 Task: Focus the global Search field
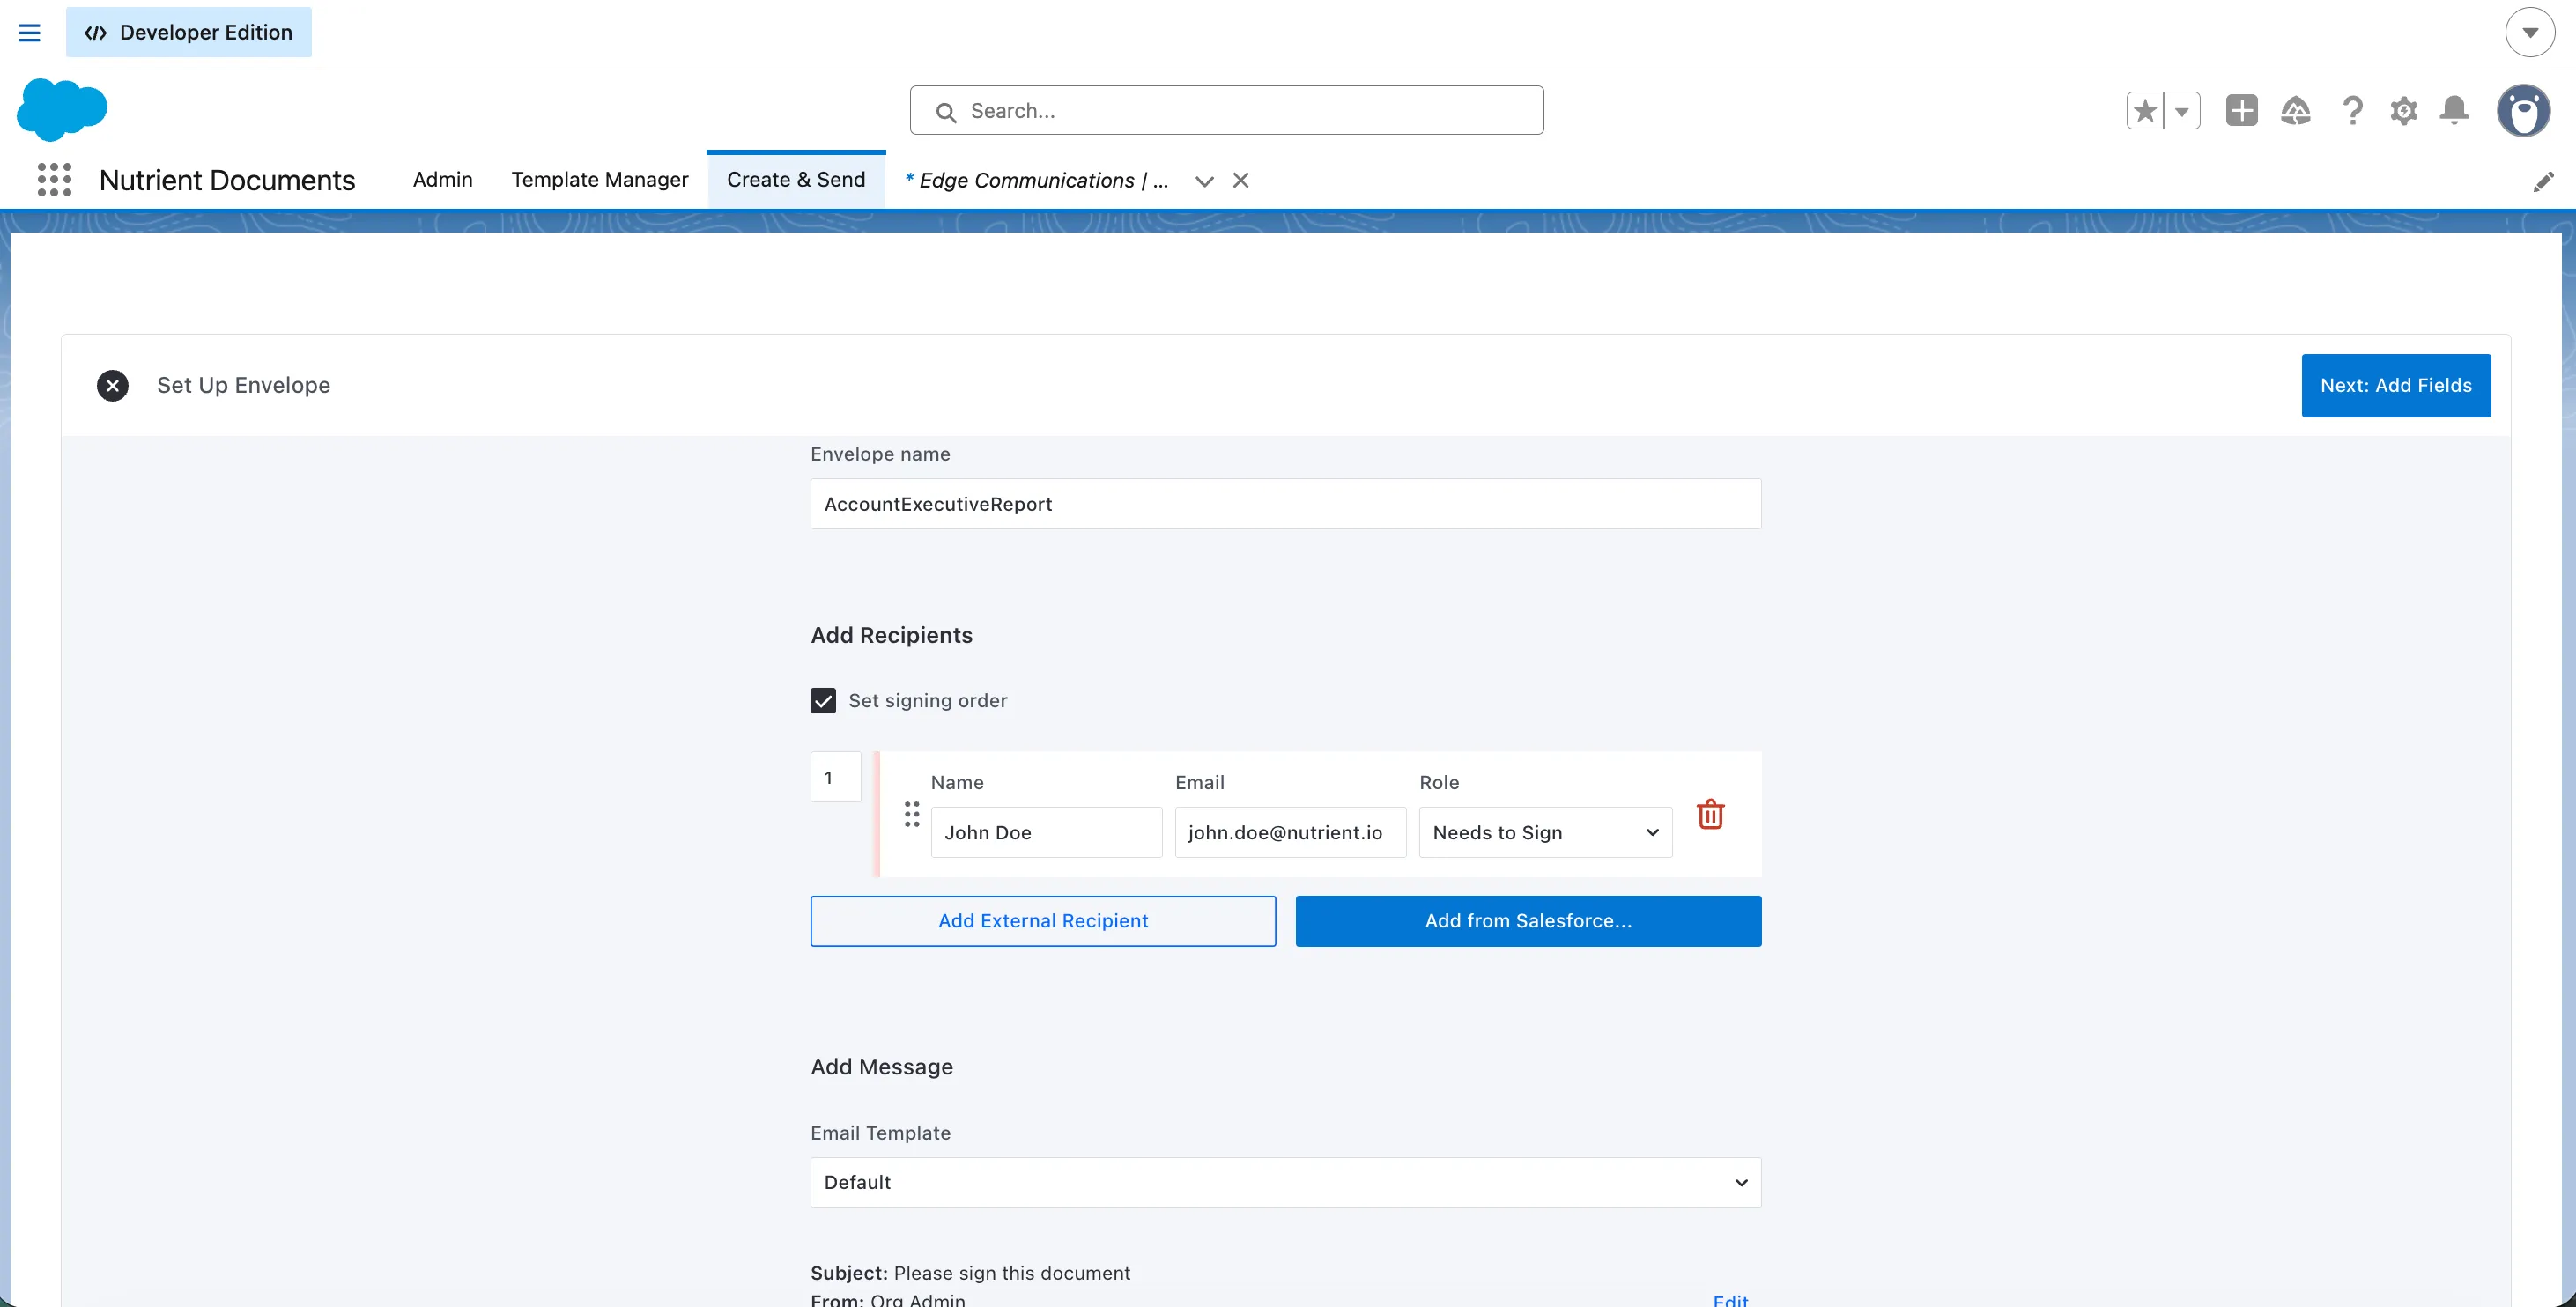pyautogui.click(x=1226, y=110)
